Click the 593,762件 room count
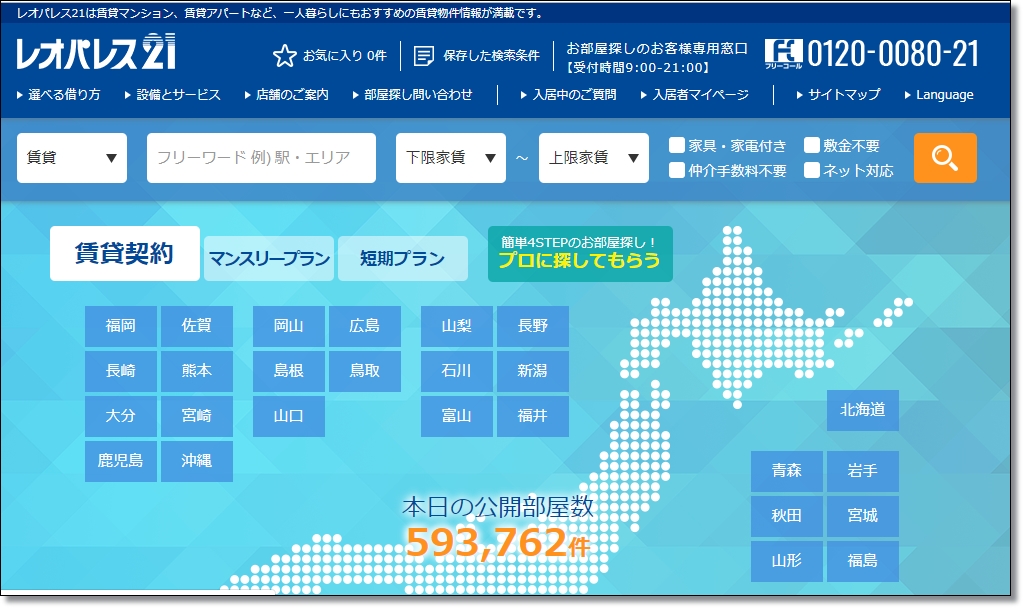The height and width of the screenshot is (608, 1023). 498,543
